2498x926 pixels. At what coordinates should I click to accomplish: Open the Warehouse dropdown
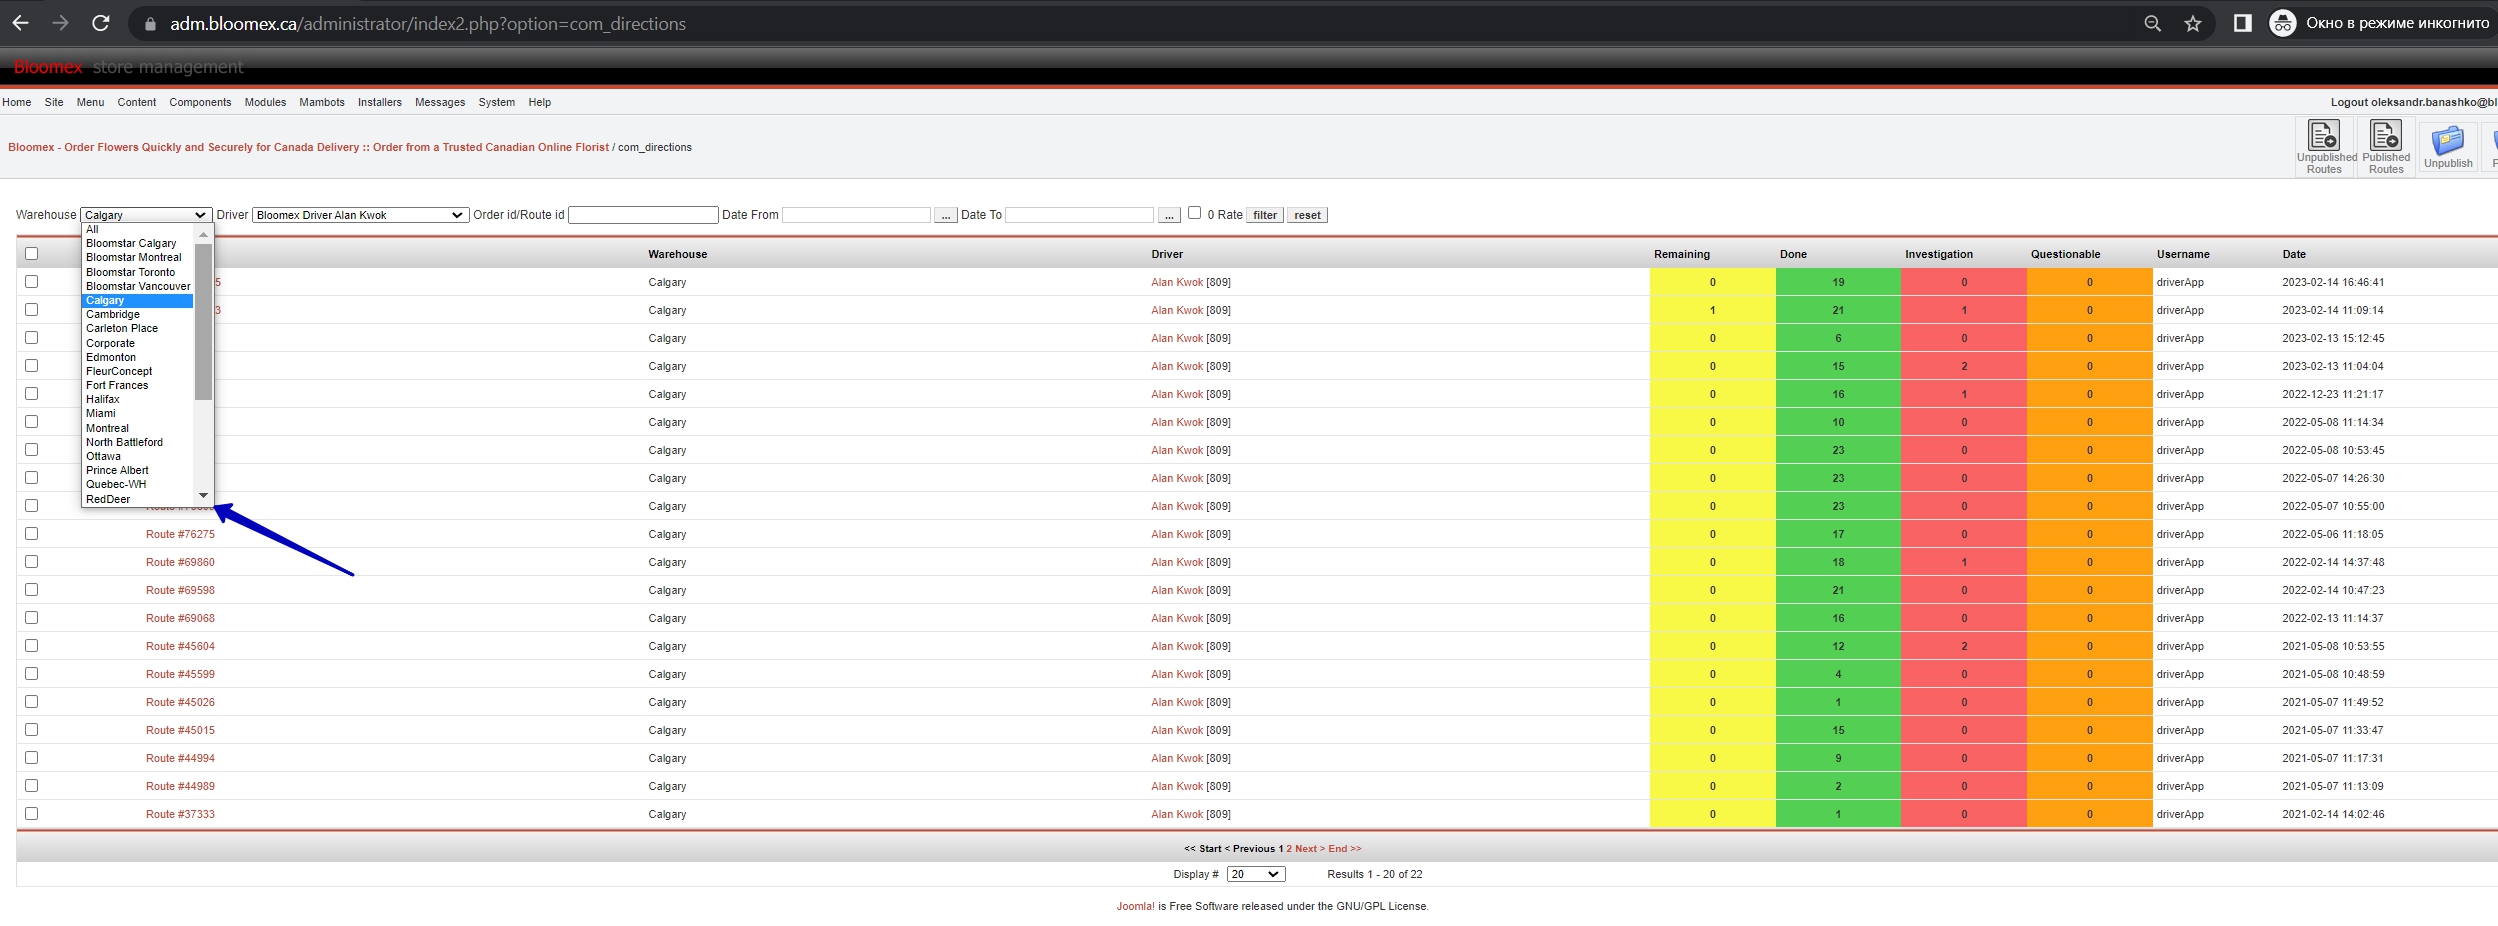click(x=146, y=215)
